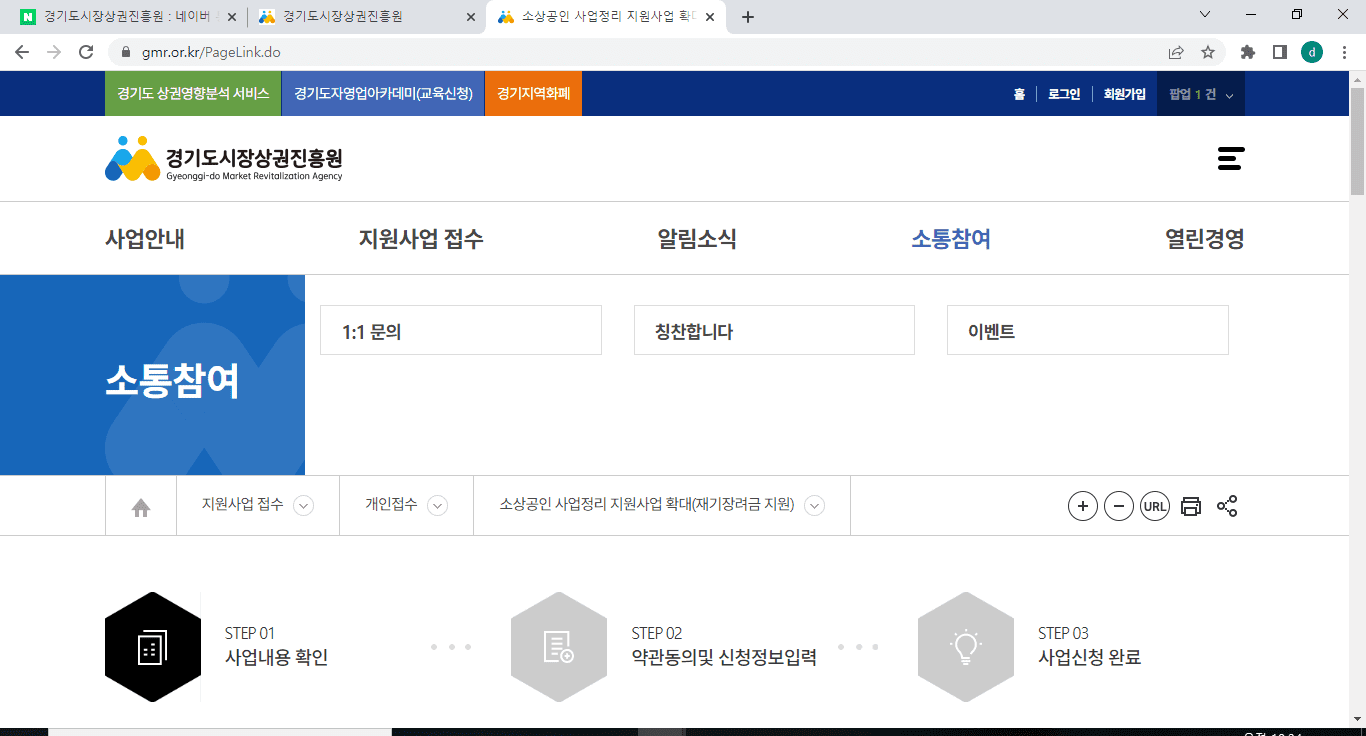This screenshot has height=736, width=1366.
Task: Open browser extensions puzzle icon
Action: pos(1248,52)
